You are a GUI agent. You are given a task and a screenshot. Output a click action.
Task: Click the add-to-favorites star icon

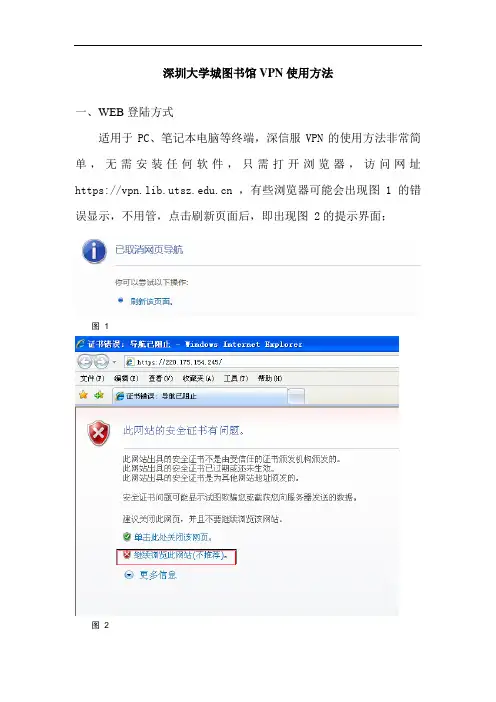tap(99, 395)
